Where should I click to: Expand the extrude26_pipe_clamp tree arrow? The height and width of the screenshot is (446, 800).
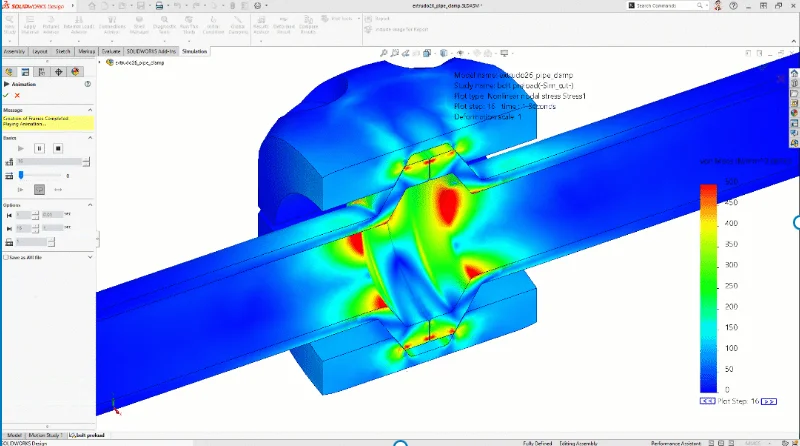[x=100, y=62]
